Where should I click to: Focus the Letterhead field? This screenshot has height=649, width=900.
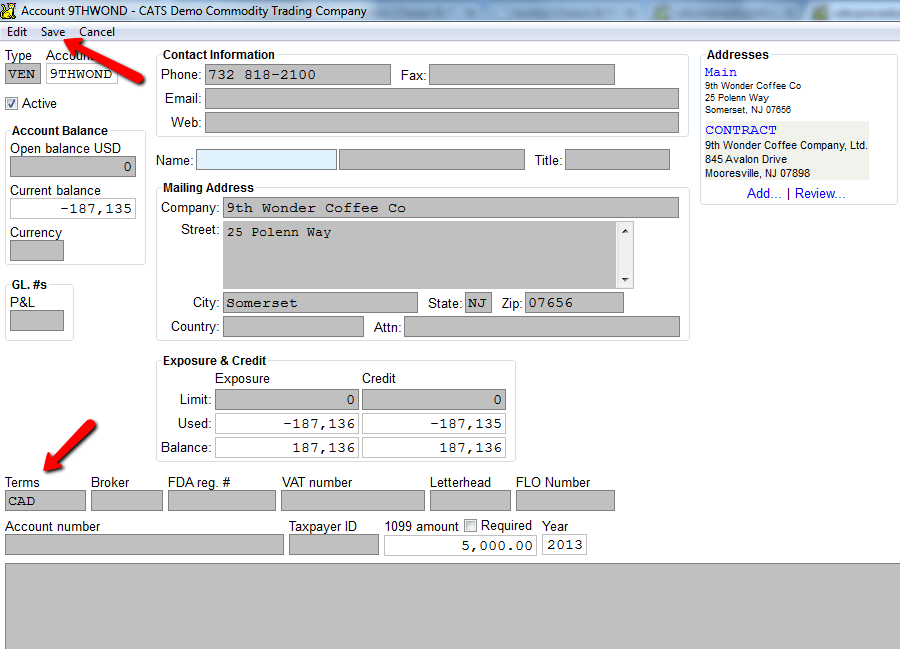coord(470,501)
